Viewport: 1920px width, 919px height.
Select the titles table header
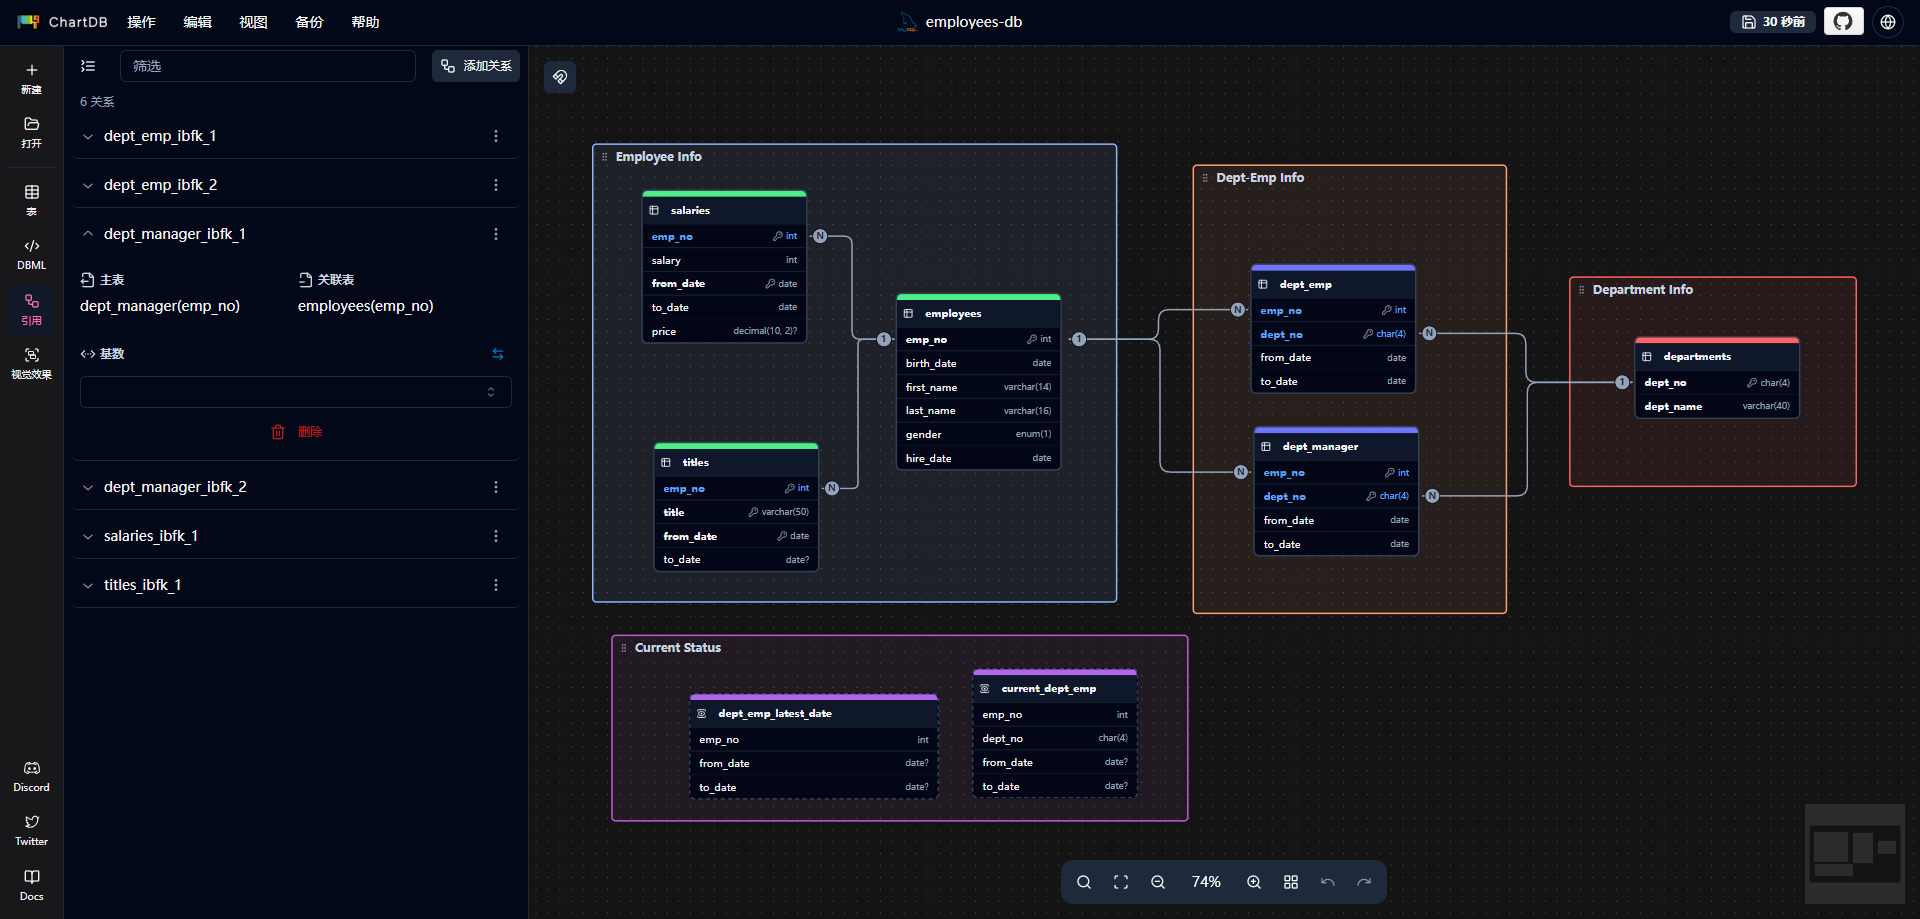click(x=736, y=462)
